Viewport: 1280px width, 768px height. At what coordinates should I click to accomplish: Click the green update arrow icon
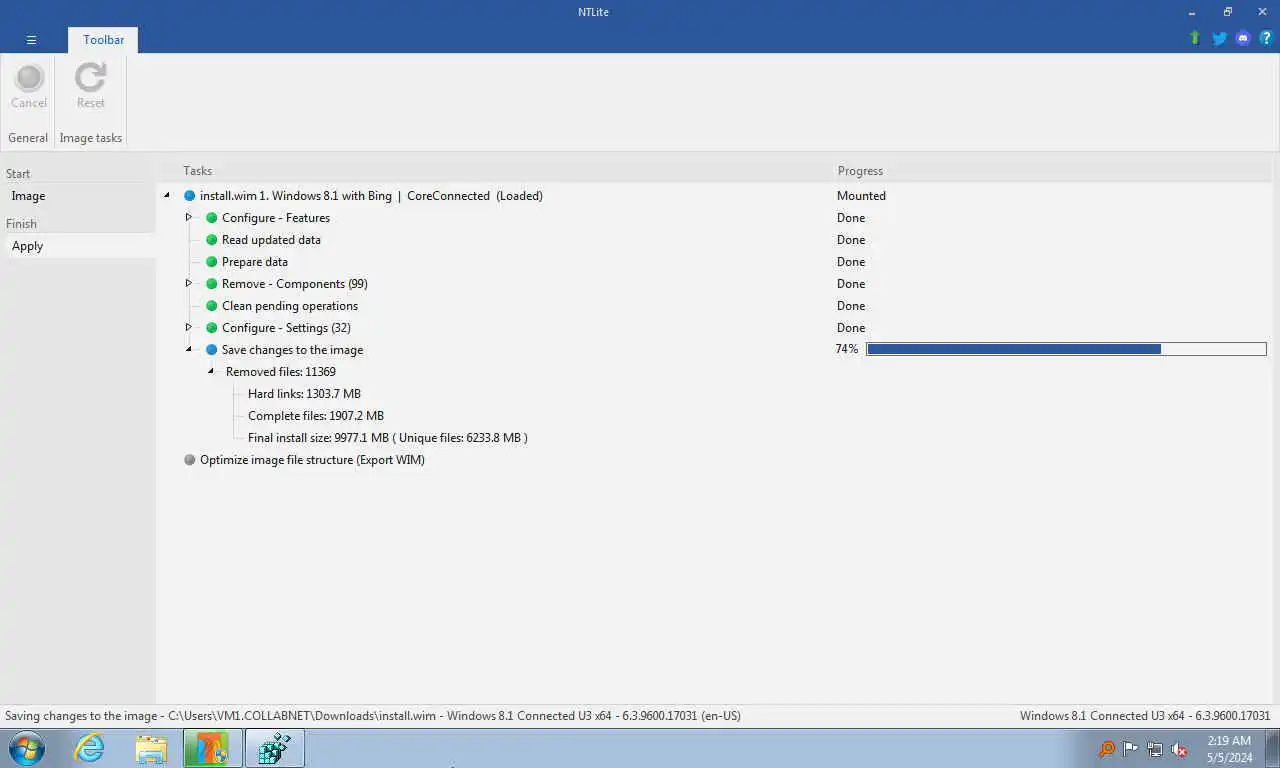pos(1194,38)
